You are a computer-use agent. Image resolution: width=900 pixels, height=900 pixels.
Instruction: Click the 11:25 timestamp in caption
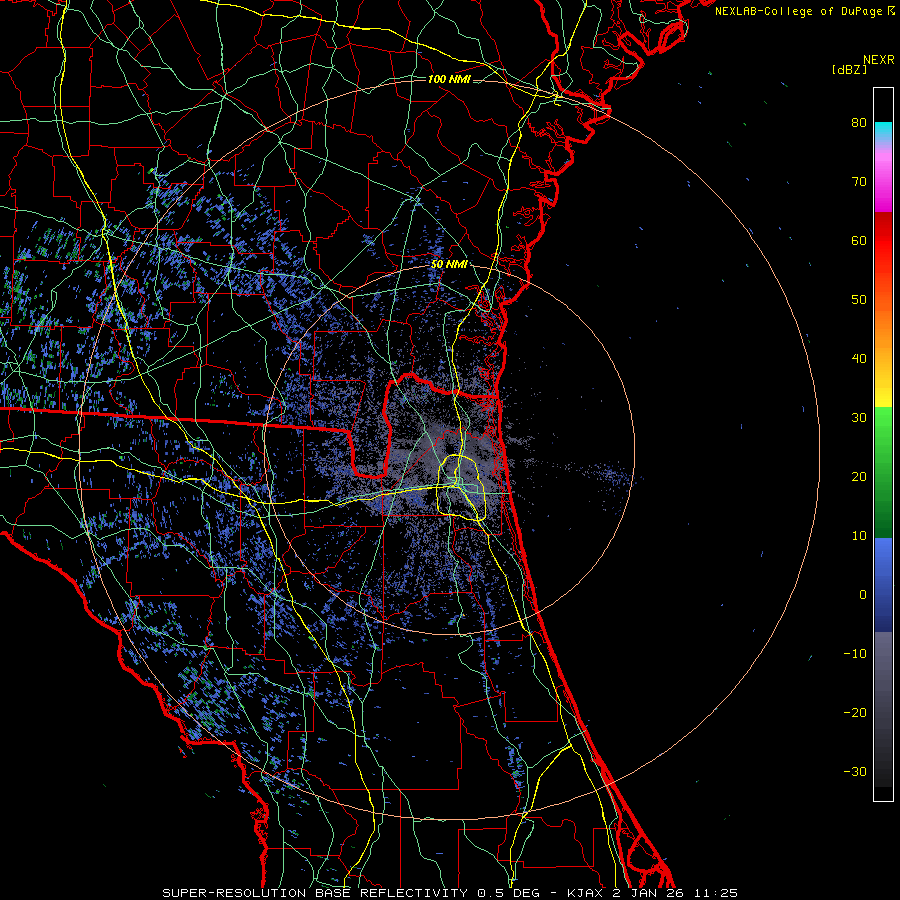point(716,893)
